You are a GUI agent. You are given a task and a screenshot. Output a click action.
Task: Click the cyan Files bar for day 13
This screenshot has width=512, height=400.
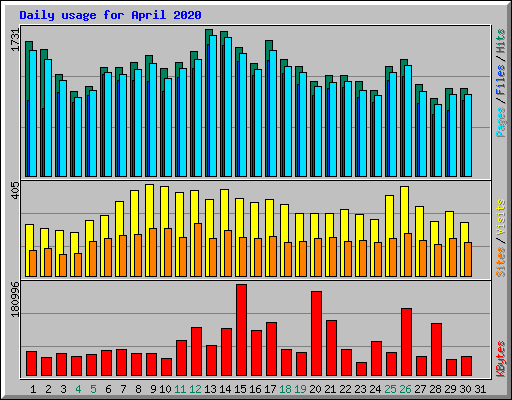213,106
